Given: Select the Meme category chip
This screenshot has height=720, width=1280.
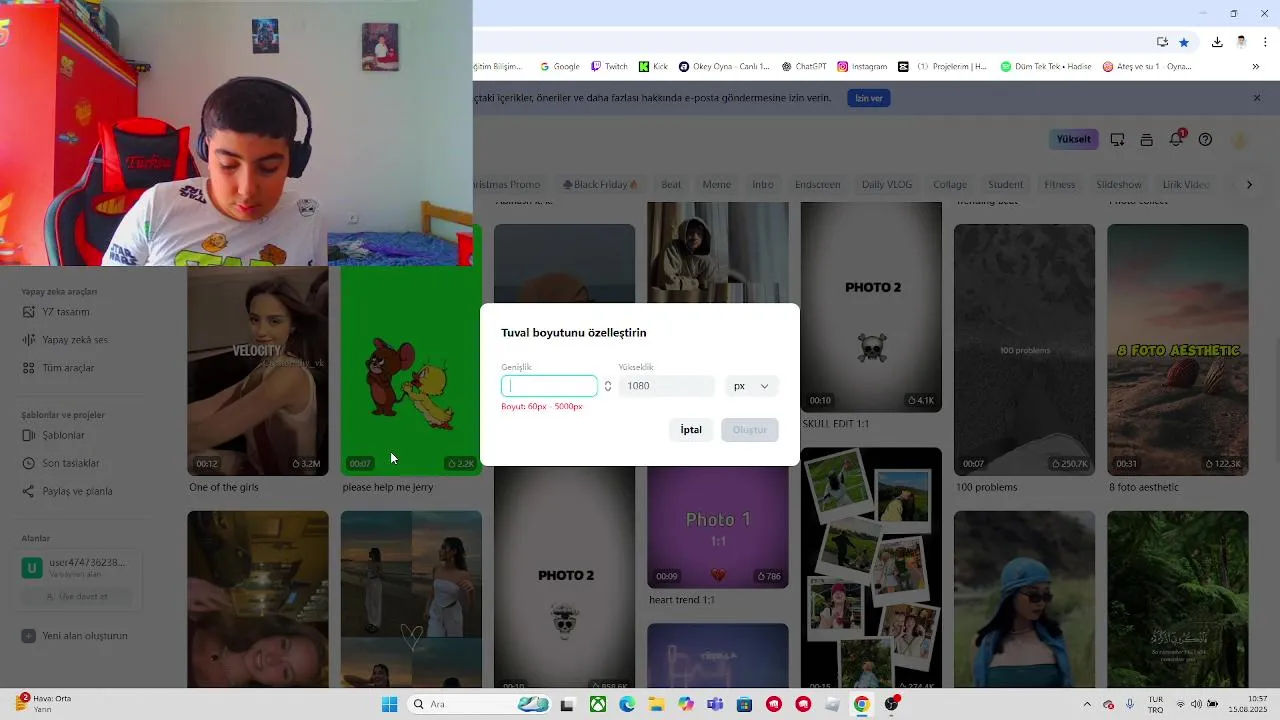Looking at the screenshot, I should (x=717, y=185).
